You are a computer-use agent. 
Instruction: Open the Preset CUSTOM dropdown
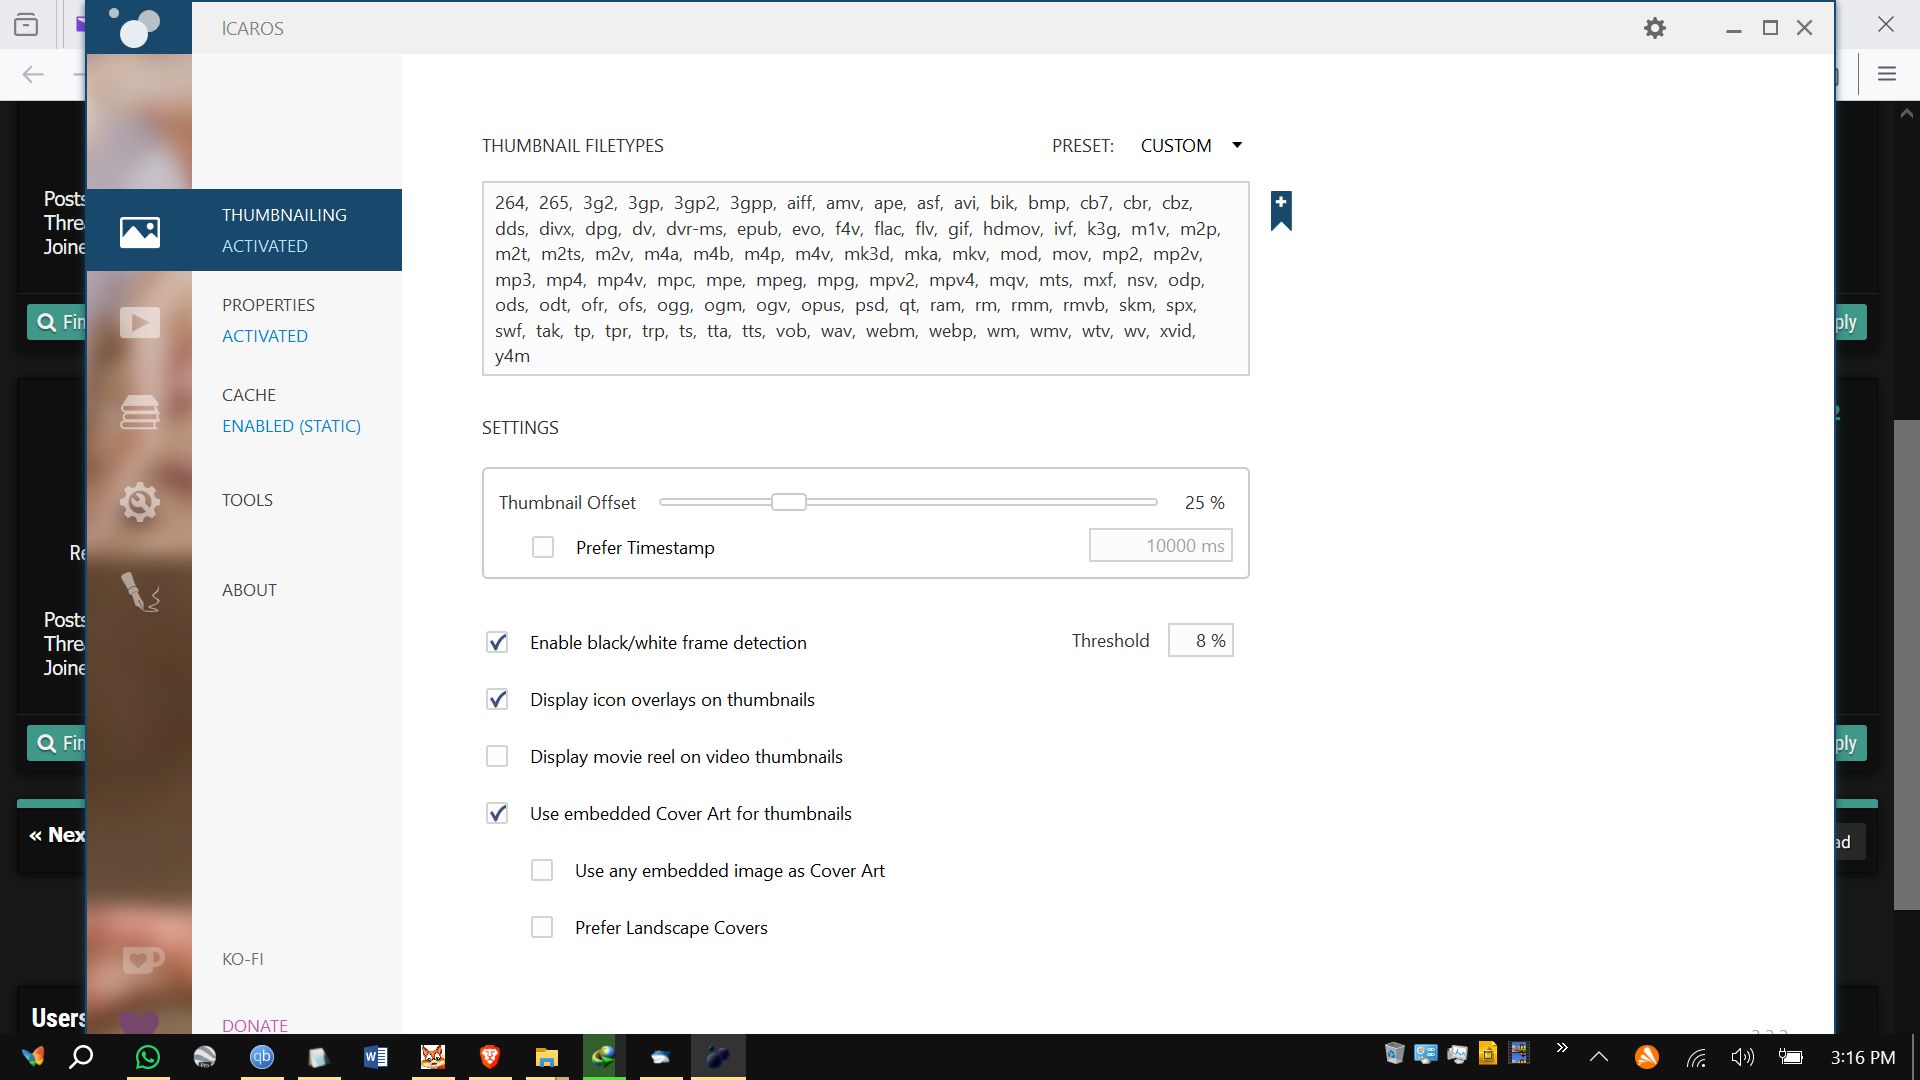[1190, 146]
